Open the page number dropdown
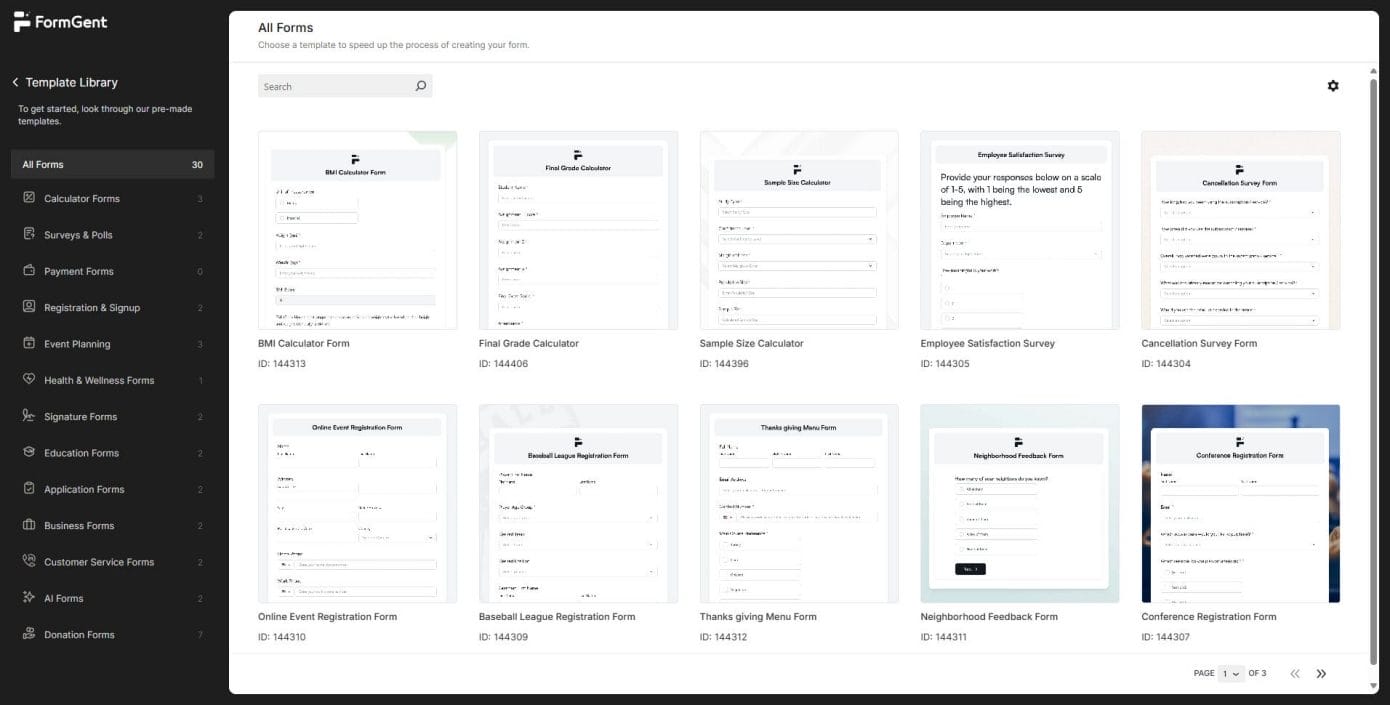The width and height of the screenshot is (1390, 705). pyautogui.click(x=1231, y=674)
